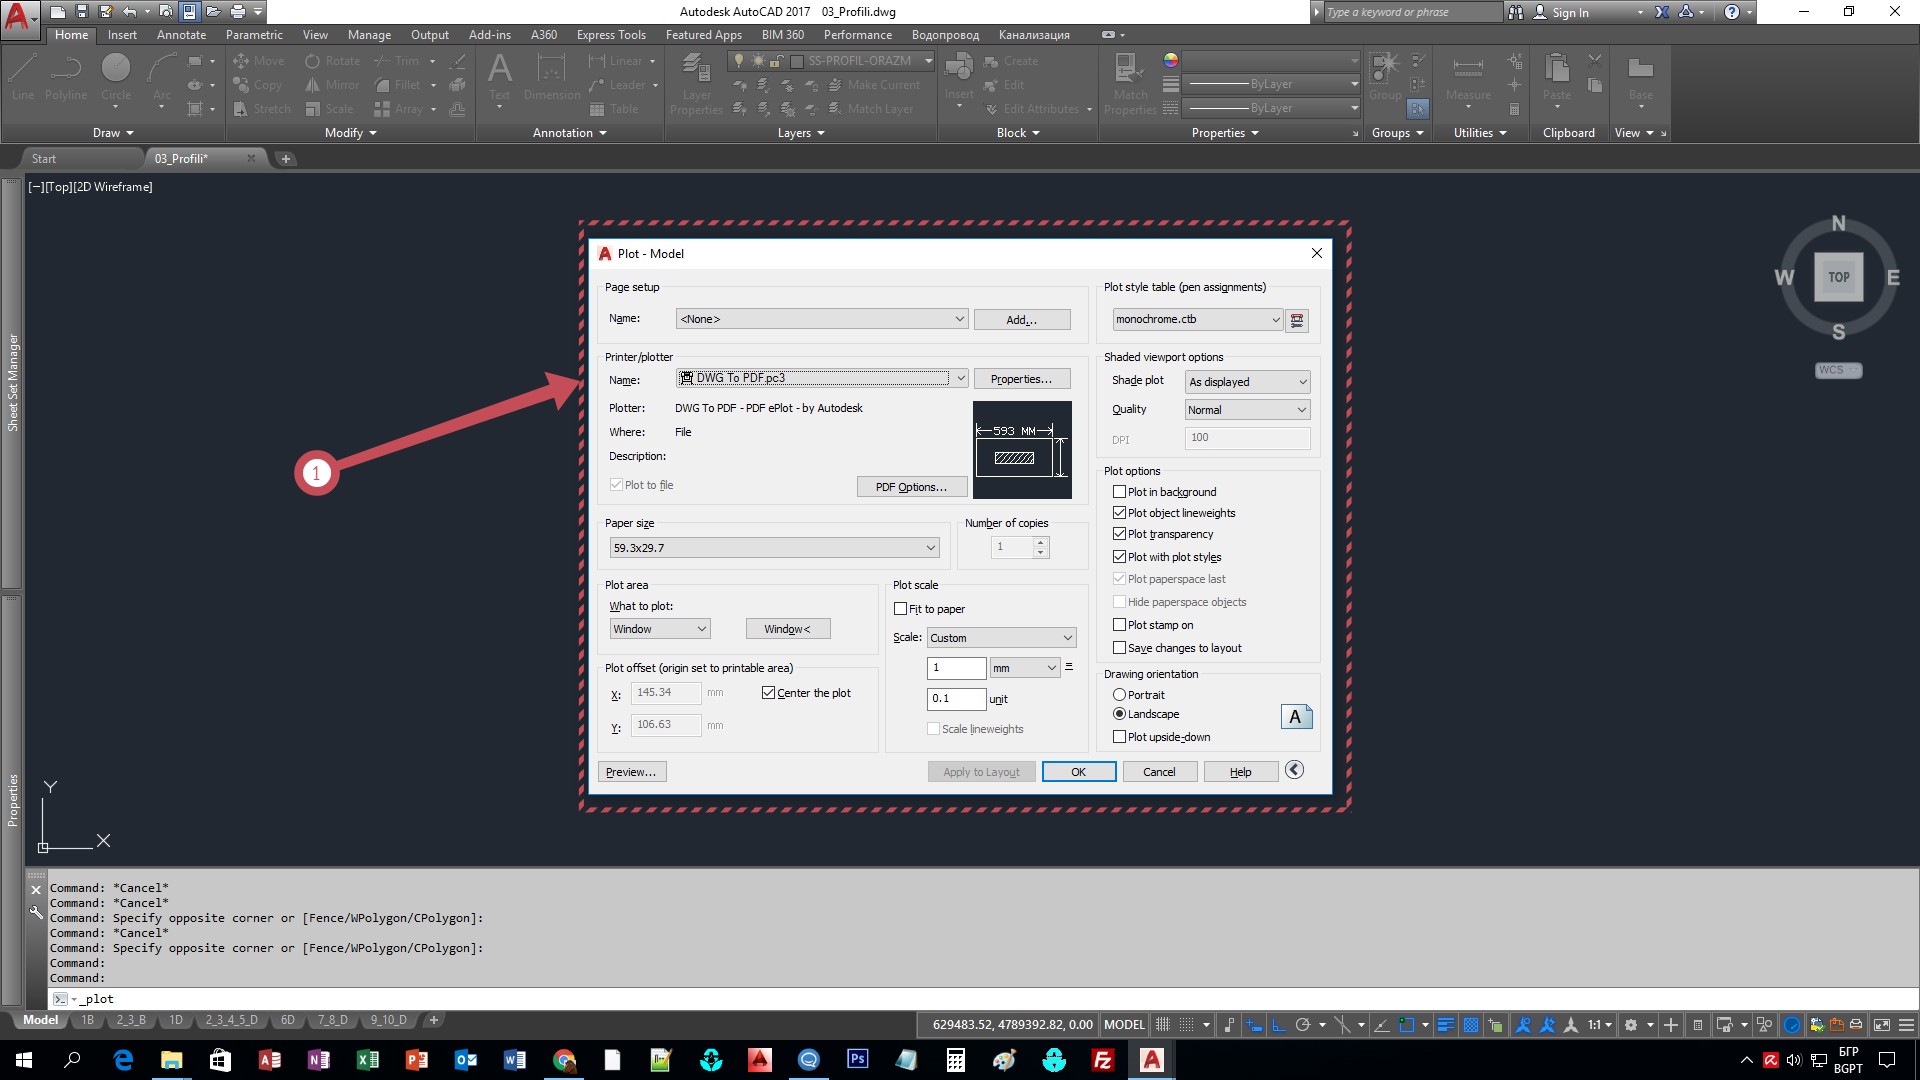1920x1080 pixels.
Task: Click the Plot printer icon in Quick Access
Action: pos(237,12)
